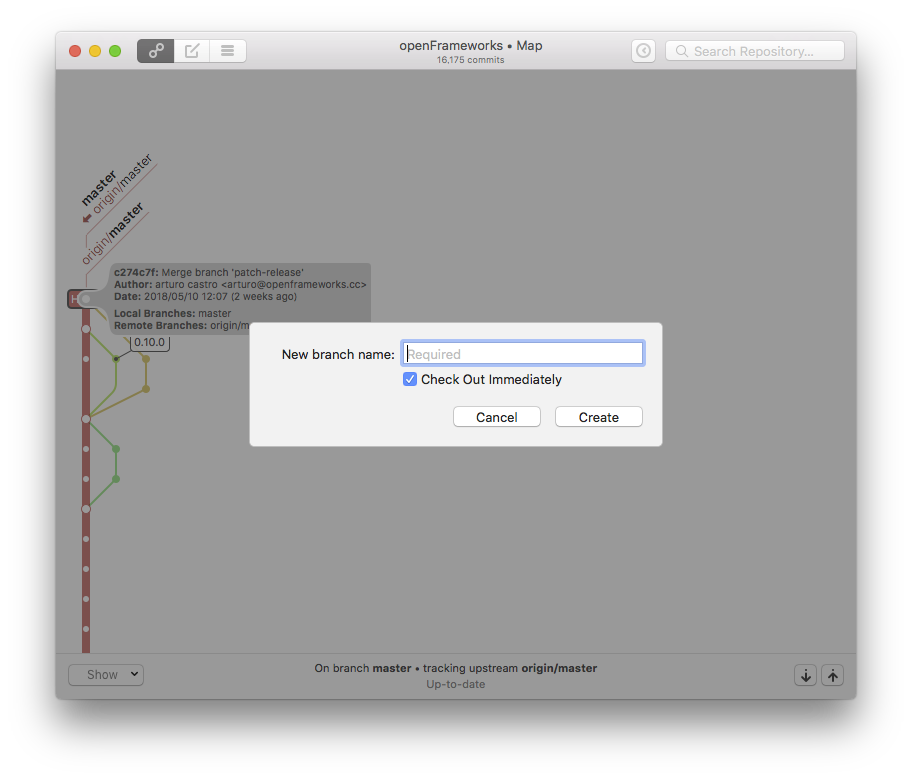Screen dimensions: 912x779
Task: Zoom the window with the green button
Action: coord(115,51)
